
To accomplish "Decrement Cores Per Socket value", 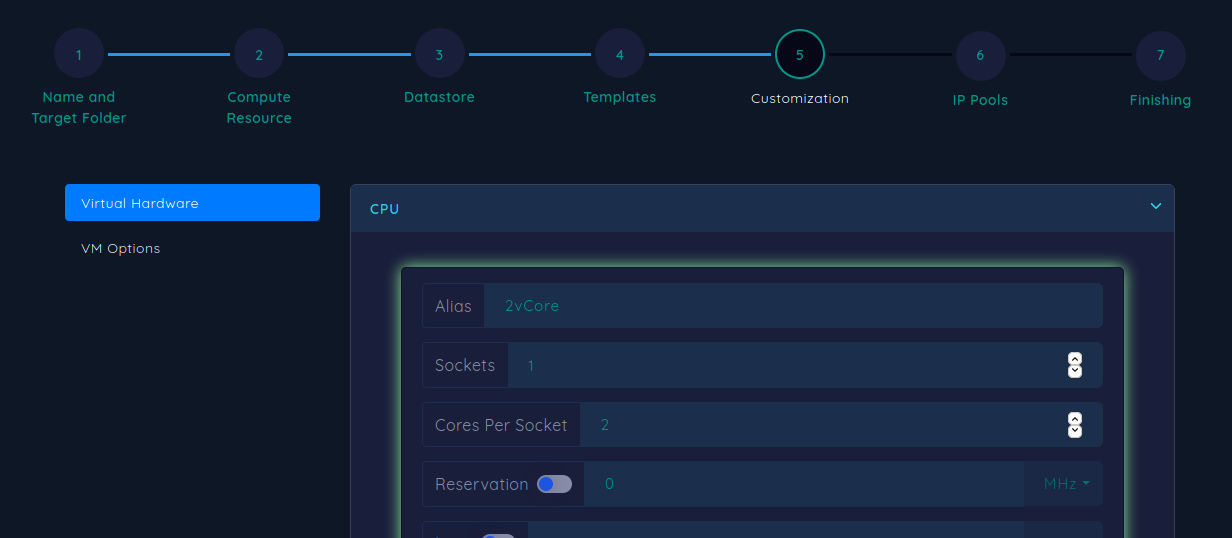I will point(1075,431).
